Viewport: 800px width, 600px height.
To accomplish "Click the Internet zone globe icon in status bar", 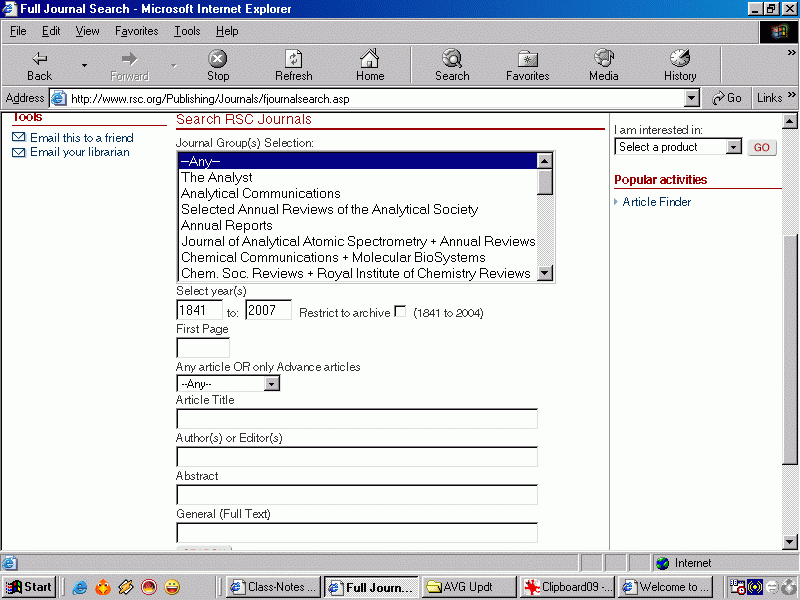I will (663, 563).
